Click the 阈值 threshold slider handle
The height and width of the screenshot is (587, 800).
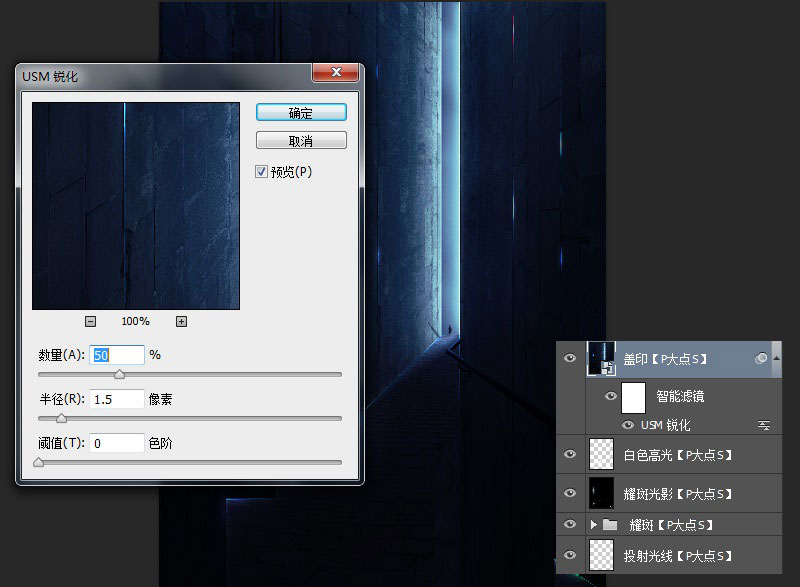pyautogui.click(x=38, y=463)
